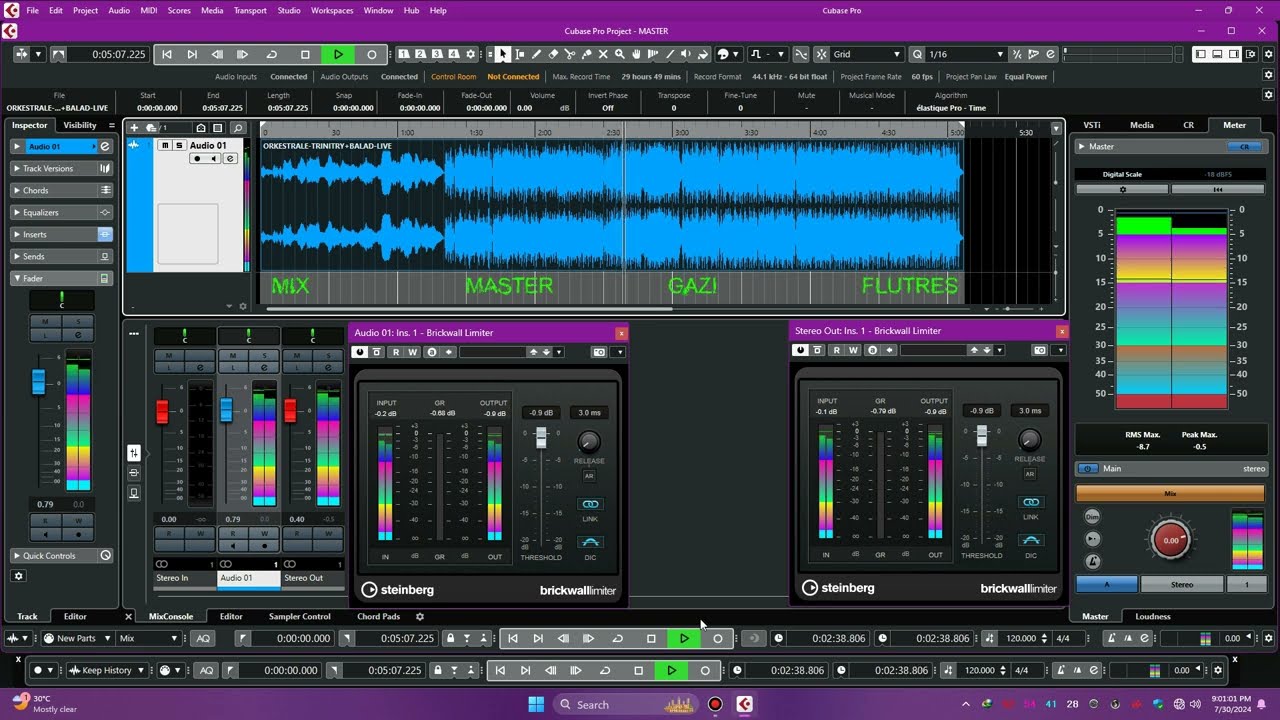1280x720 pixels.
Task: Expand the Track Versions inspector section
Action: [61, 168]
